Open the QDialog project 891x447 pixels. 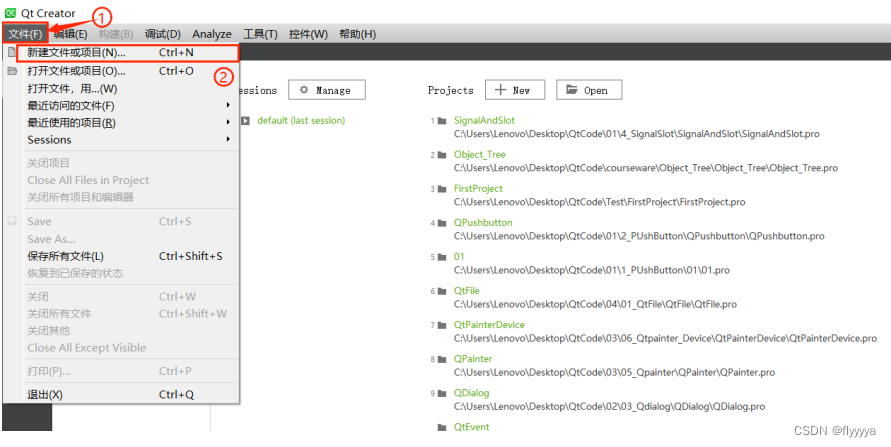coord(471,393)
